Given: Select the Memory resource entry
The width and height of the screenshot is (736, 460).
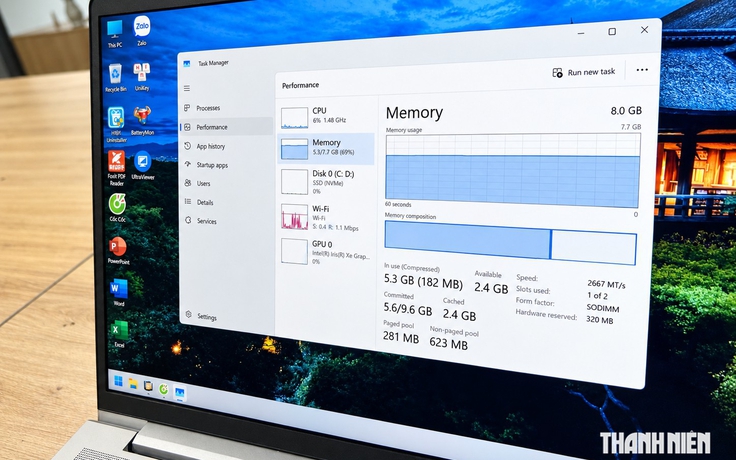Looking at the screenshot, I should [326, 148].
